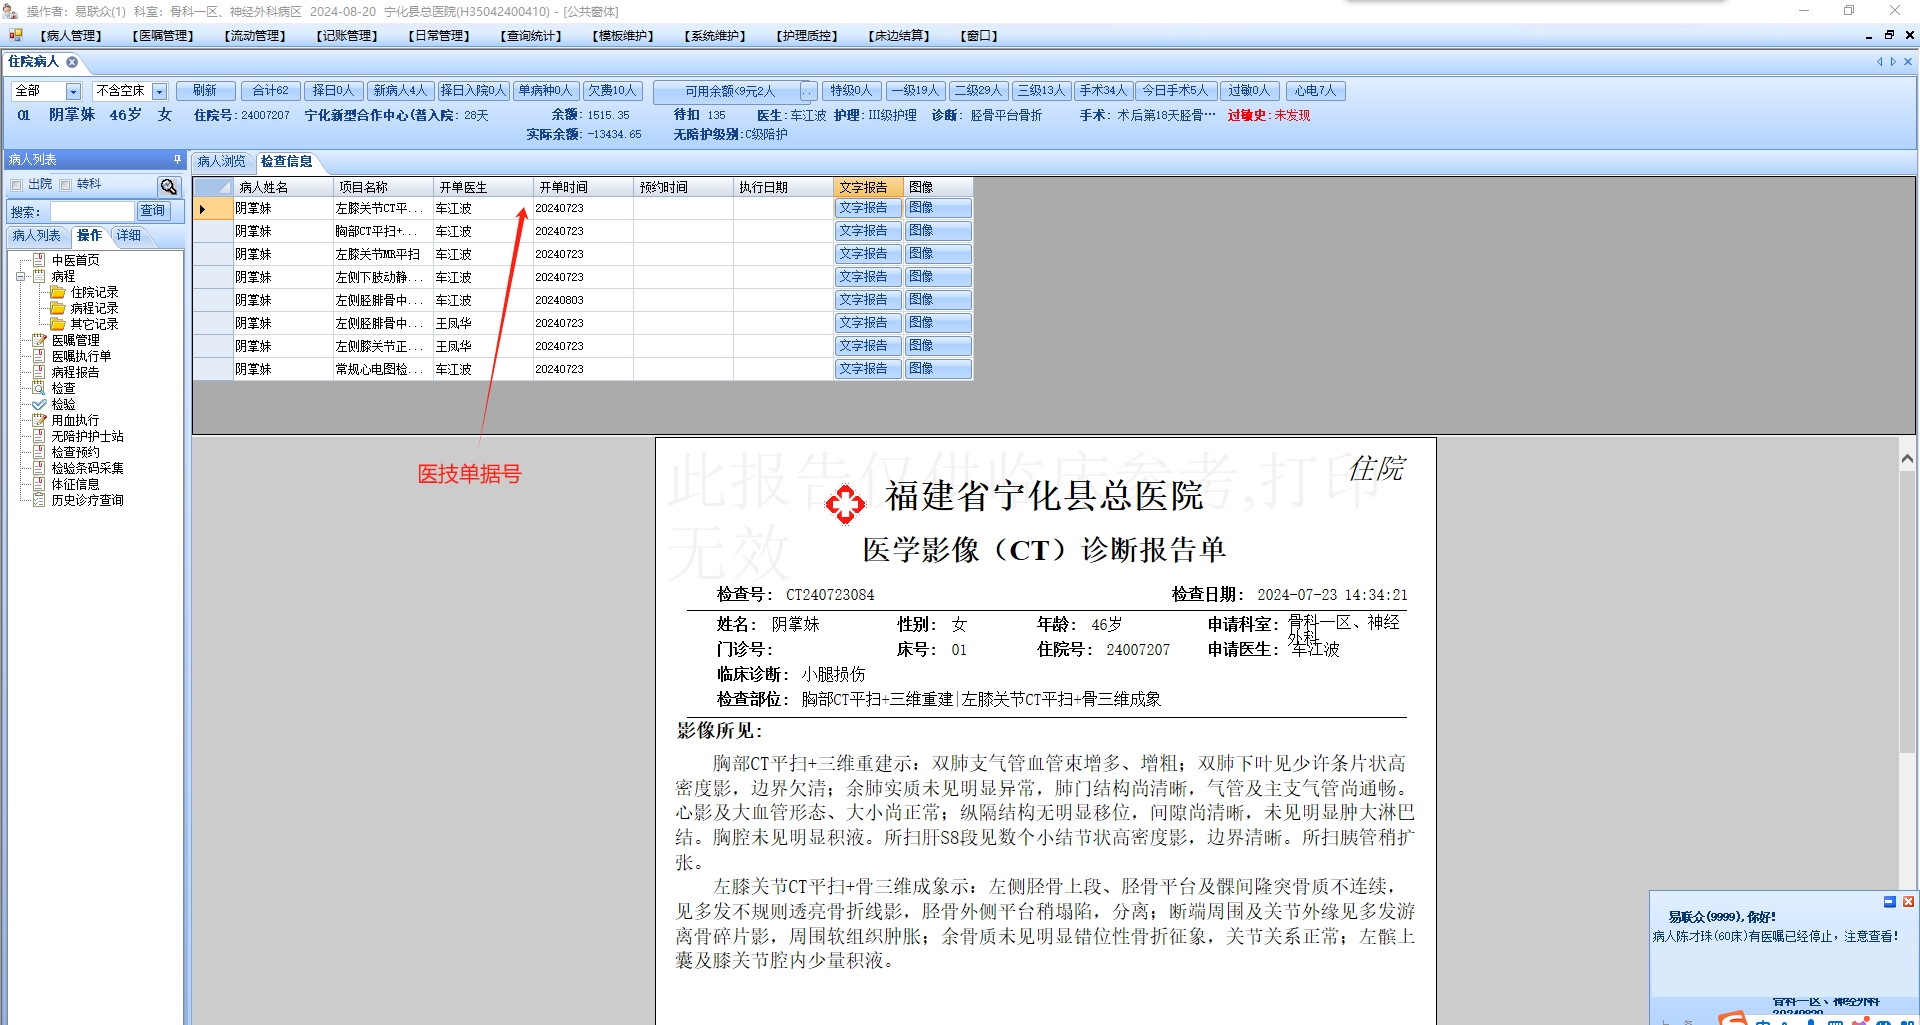Click the ellipsis button beside 可用余额<9元2人

pyautogui.click(x=808, y=91)
